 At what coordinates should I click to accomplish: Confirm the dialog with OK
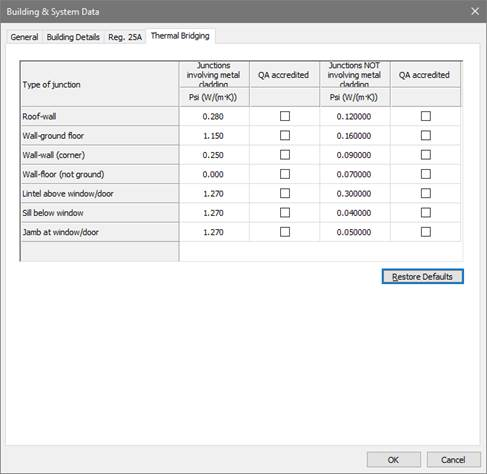point(393,460)
